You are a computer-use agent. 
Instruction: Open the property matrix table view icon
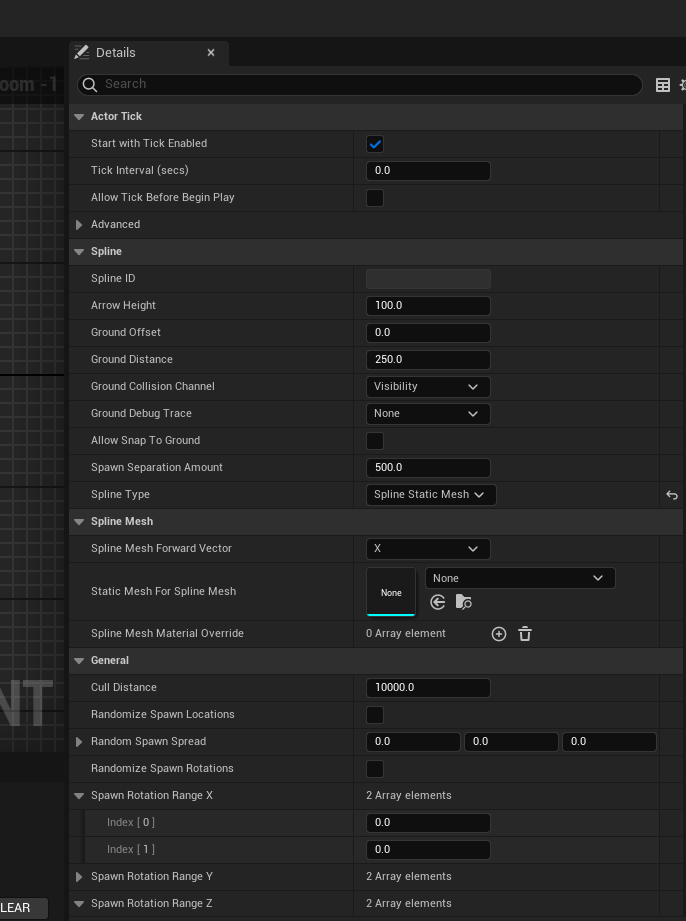click(662, 85)
